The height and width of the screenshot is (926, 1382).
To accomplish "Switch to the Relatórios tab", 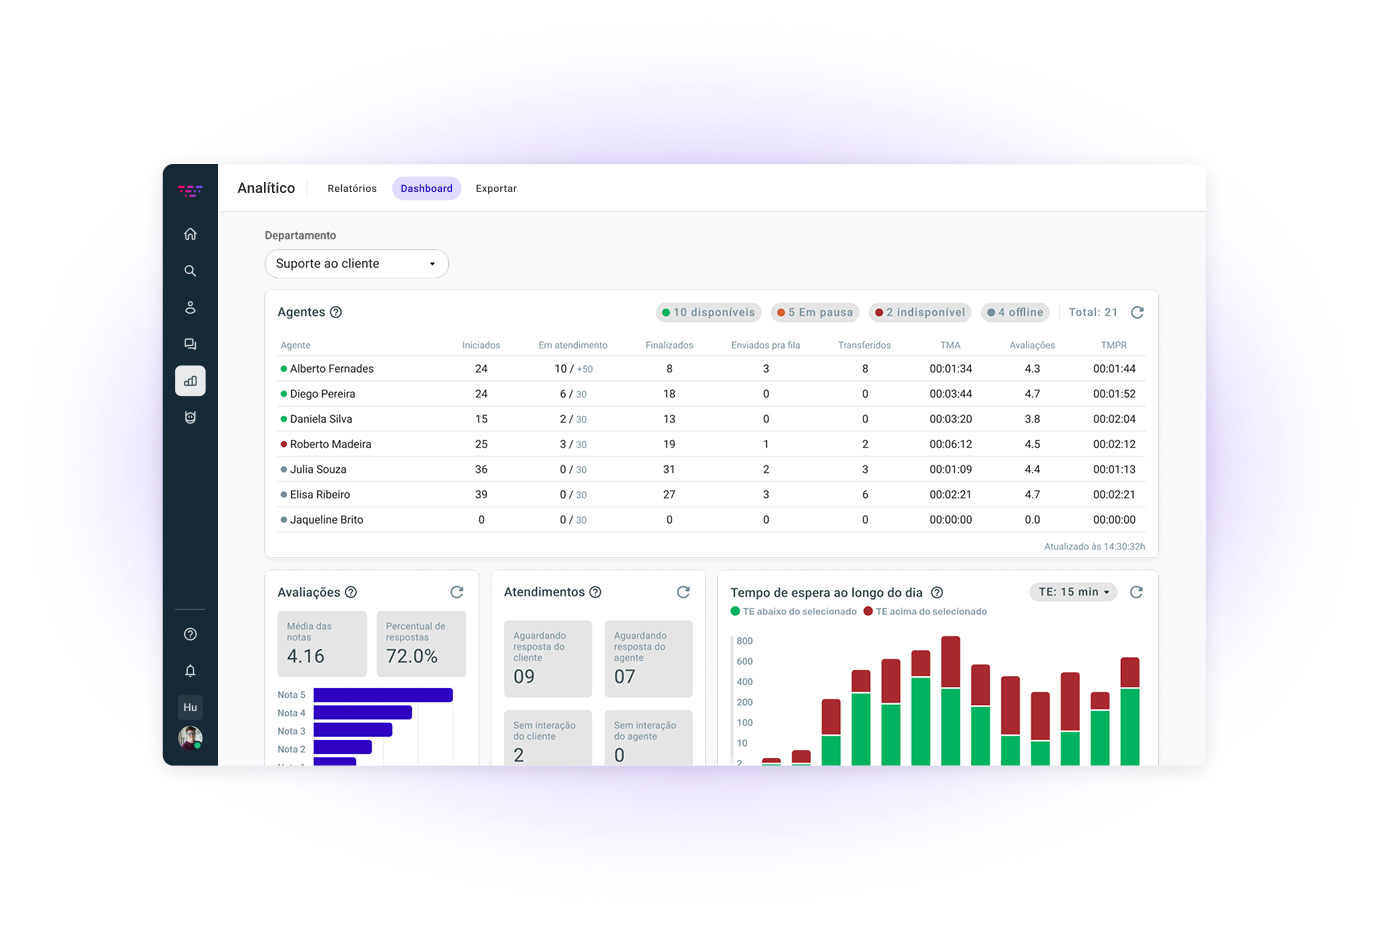I will (x=352, y=188).
